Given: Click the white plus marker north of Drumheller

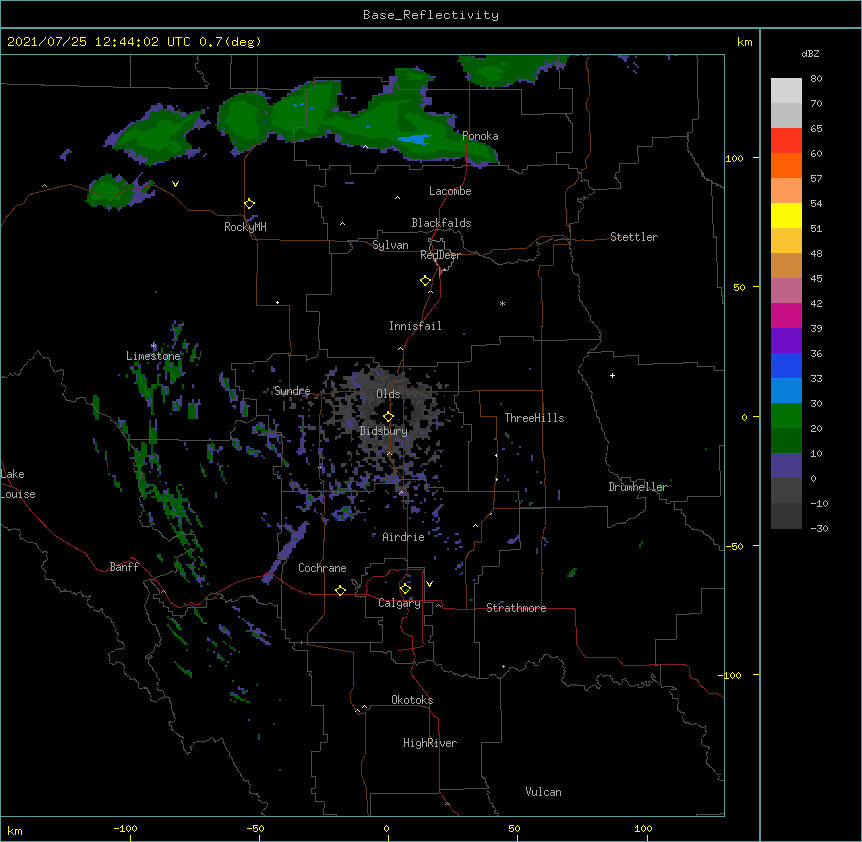Looking at the screenshot, I should 612,375.
